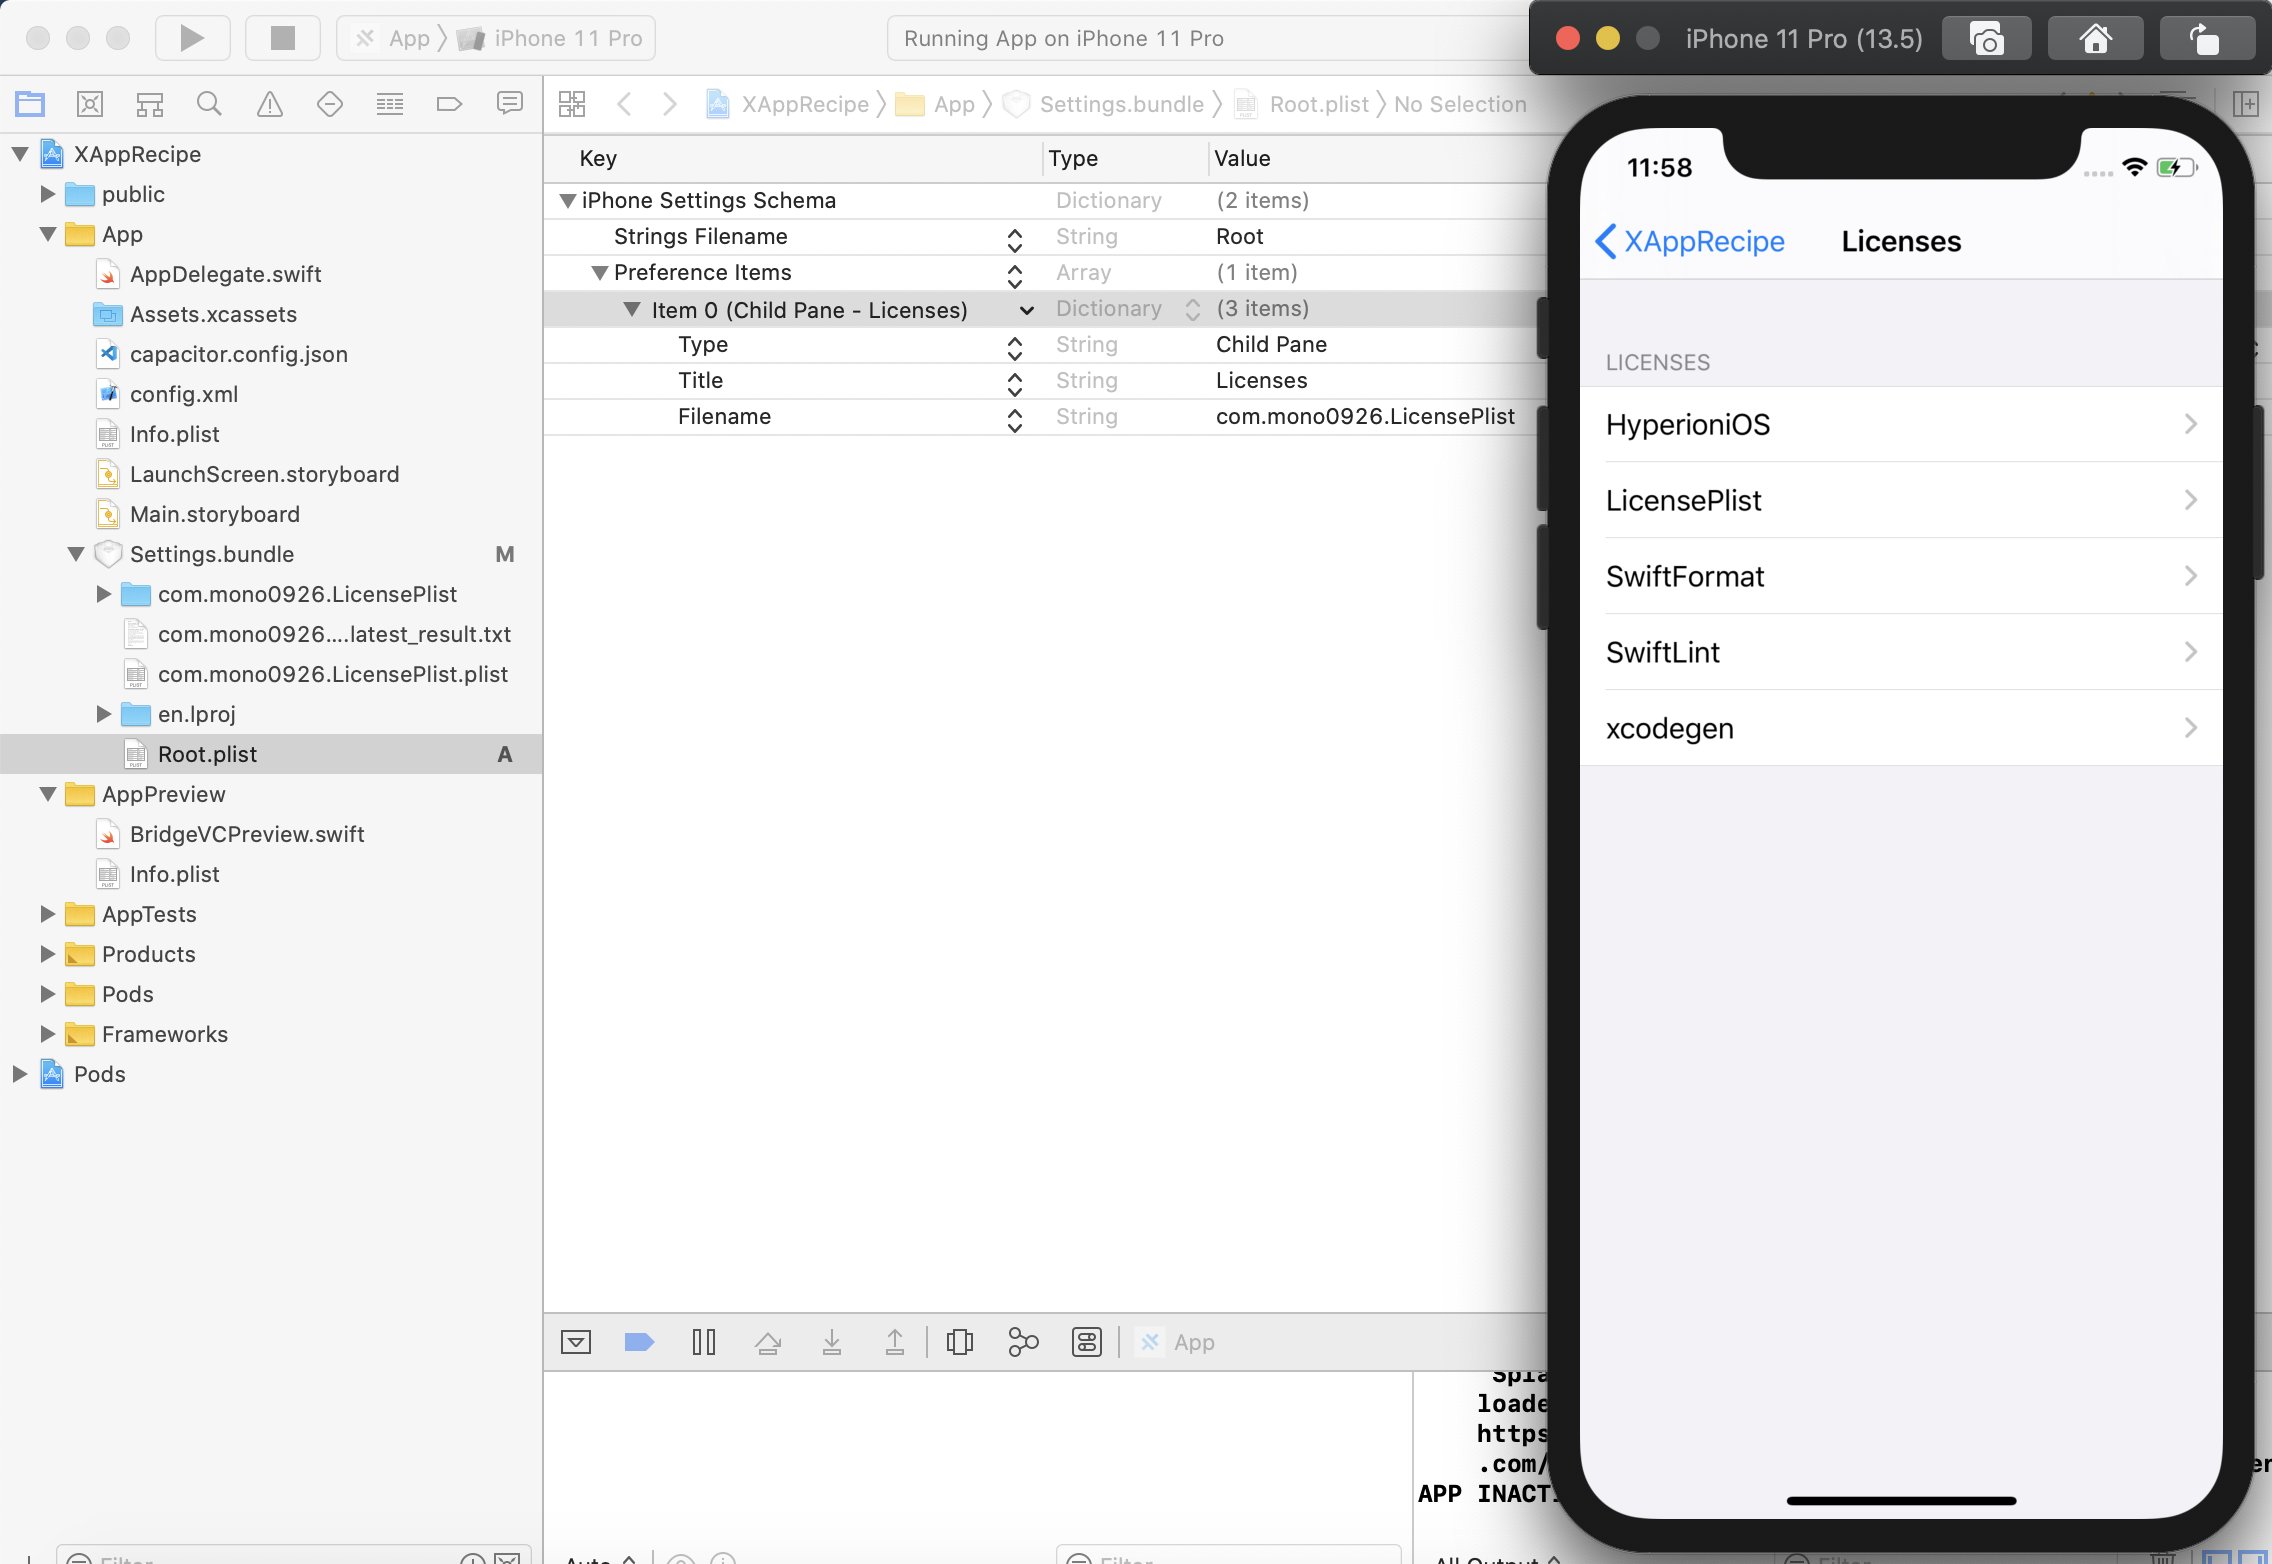Click the Run (play) button in Xcode toolbar
The image size is (2272, 1564).
(192, 38)
